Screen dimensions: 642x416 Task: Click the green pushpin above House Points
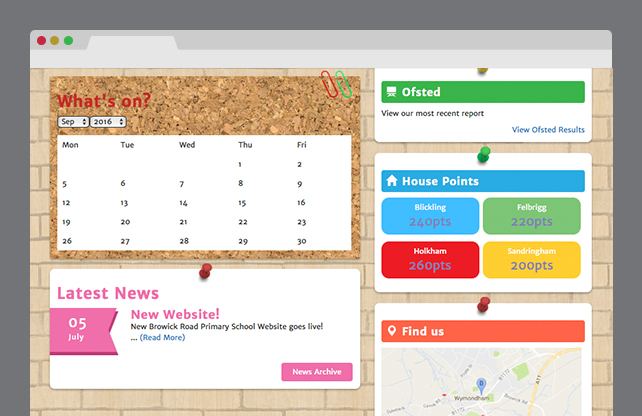tap(484, 154)
